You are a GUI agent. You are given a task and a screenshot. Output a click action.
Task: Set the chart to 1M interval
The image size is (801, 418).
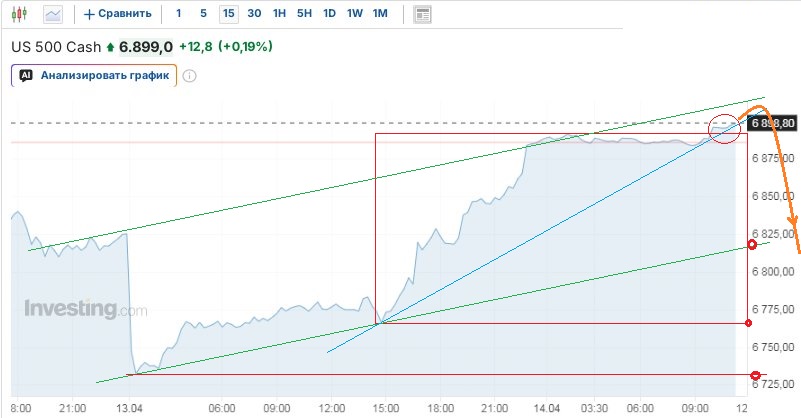click(380, 14)
